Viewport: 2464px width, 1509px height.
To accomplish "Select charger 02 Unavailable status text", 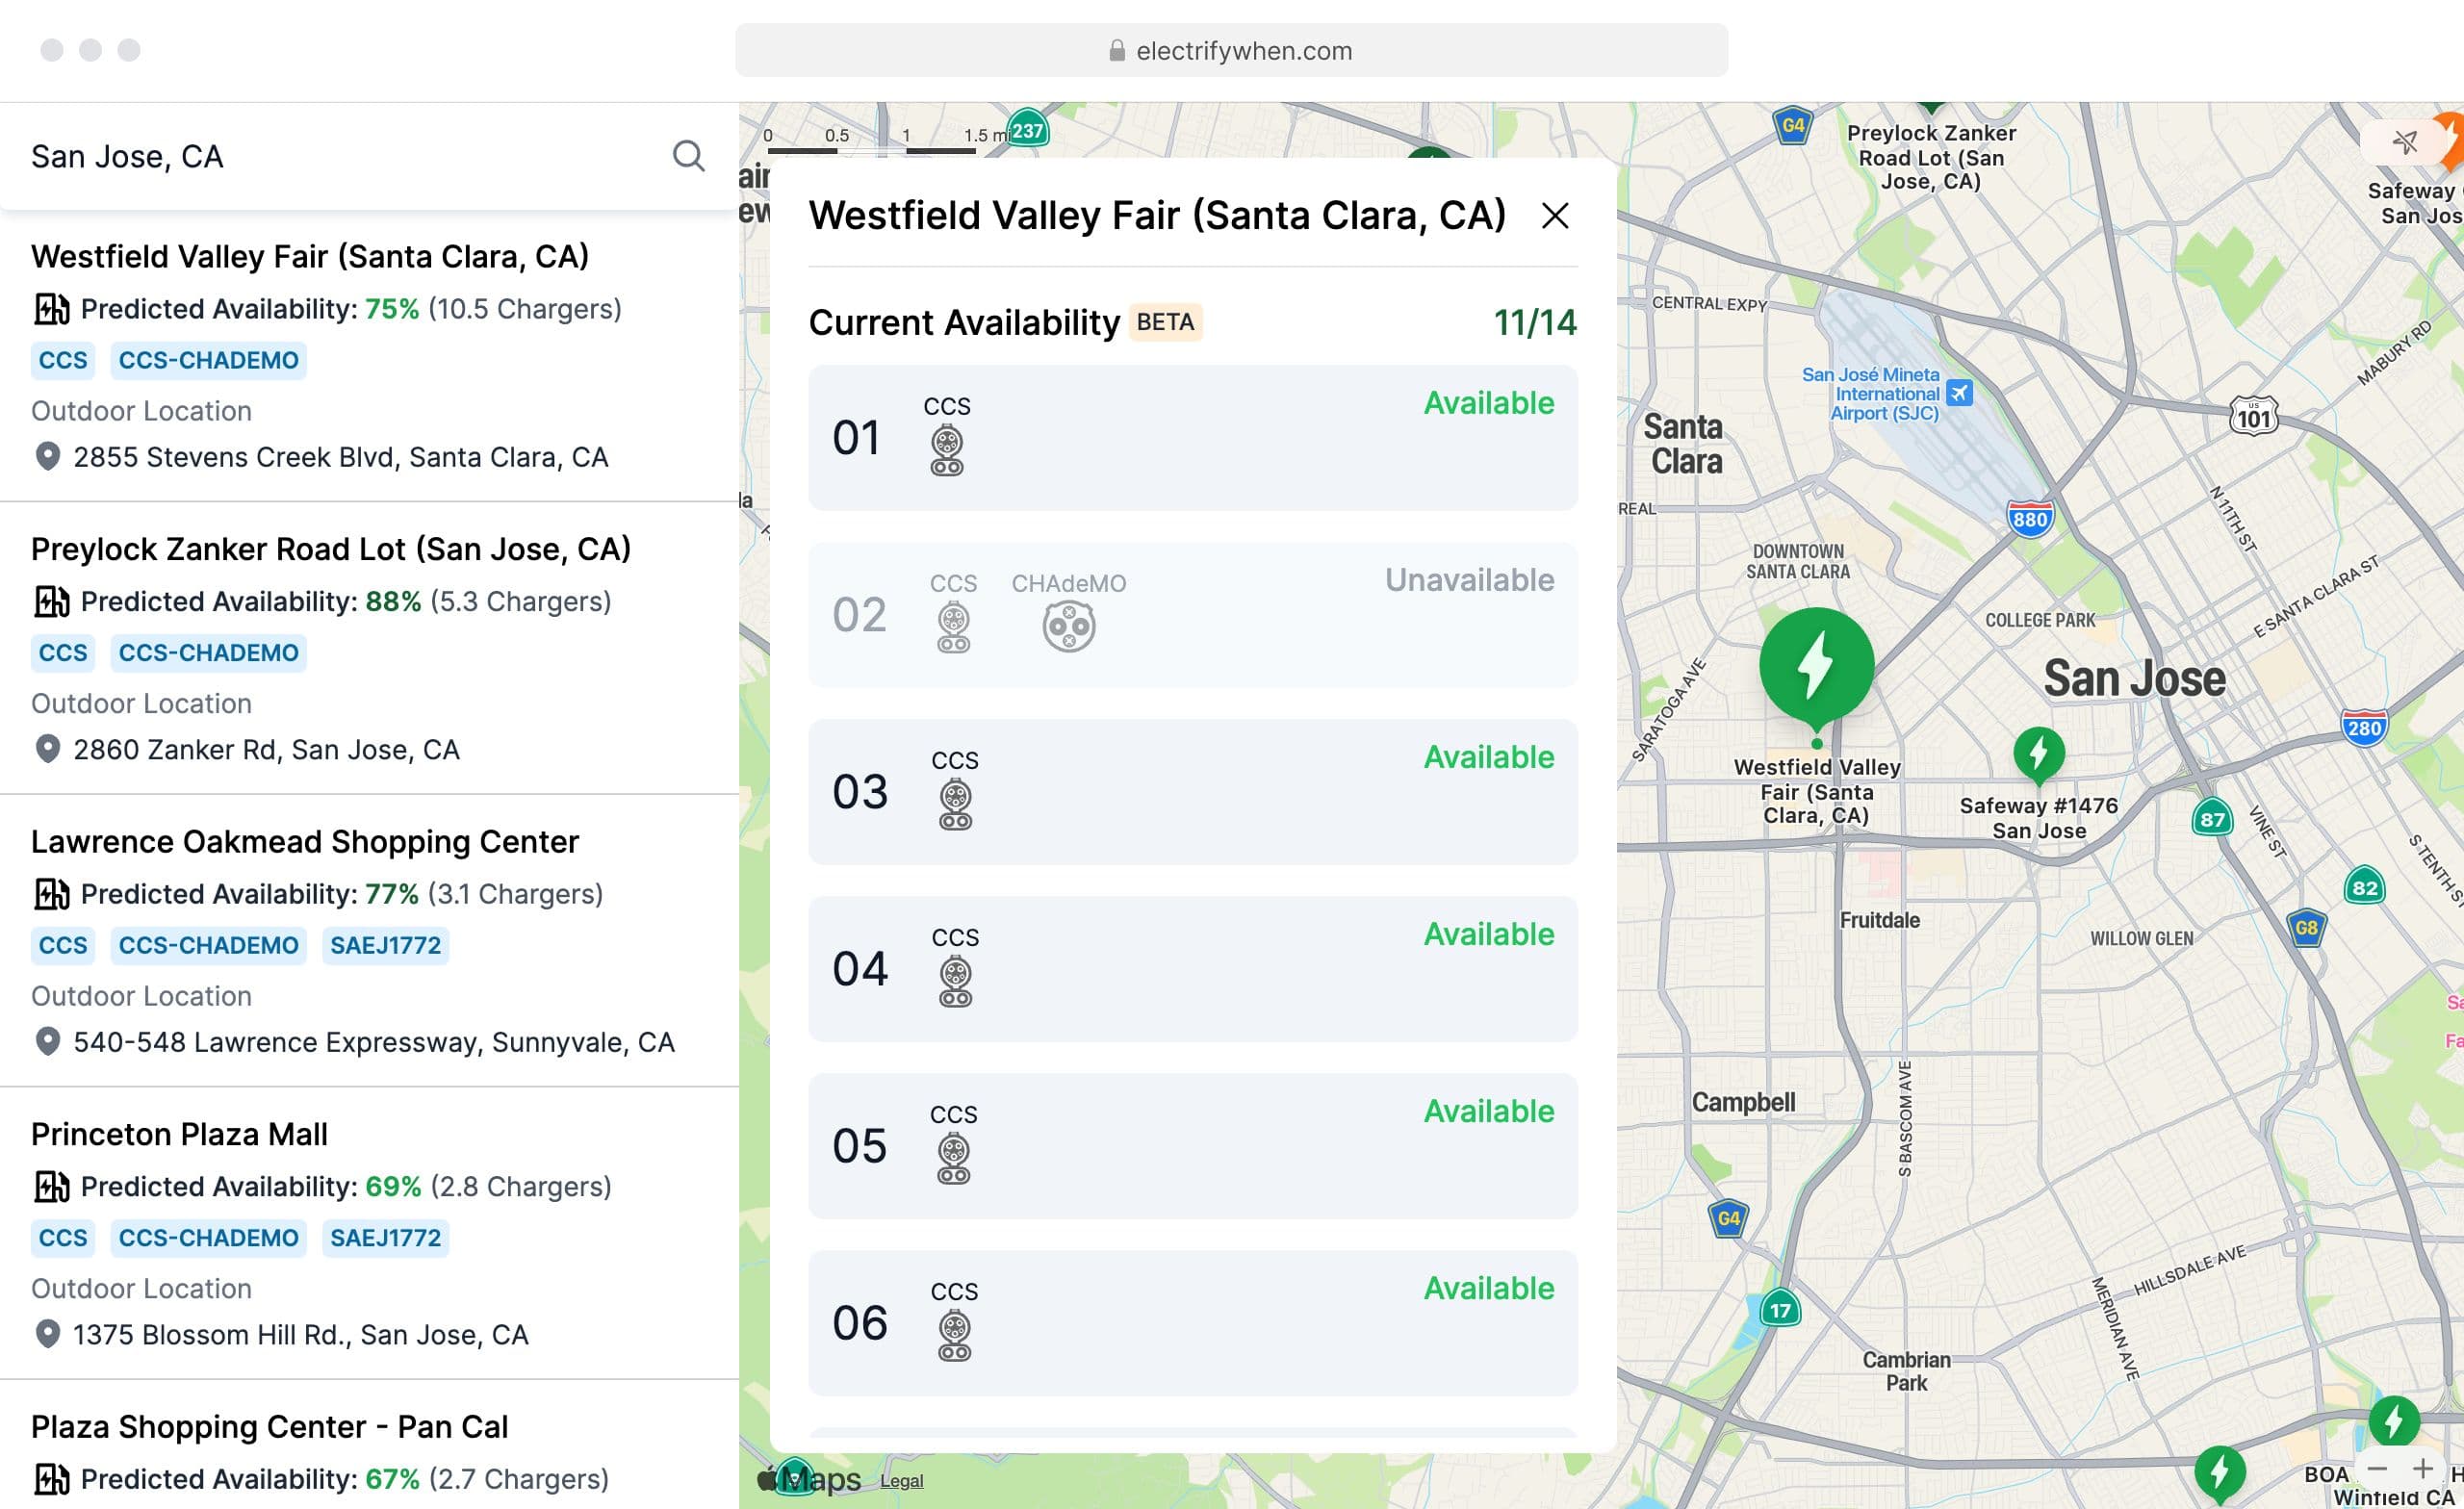I will (1469, 580).
